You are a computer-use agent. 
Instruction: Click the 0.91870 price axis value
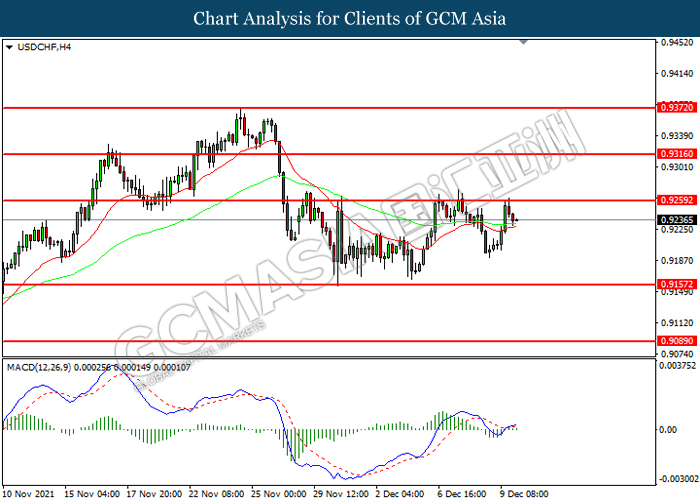tap(677, 260)
